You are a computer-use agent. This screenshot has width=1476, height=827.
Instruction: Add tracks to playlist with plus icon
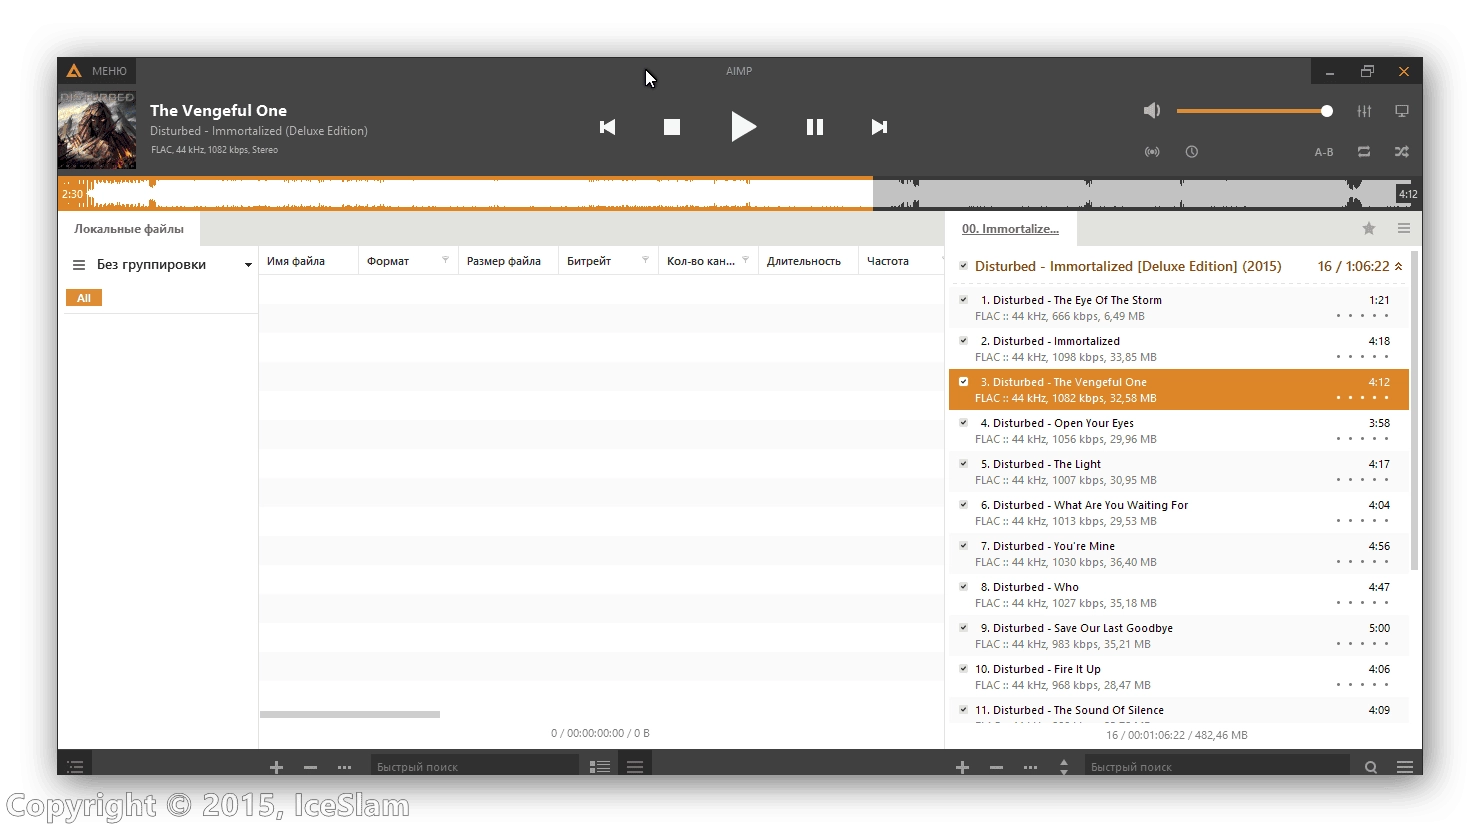[x=962, y=767]
